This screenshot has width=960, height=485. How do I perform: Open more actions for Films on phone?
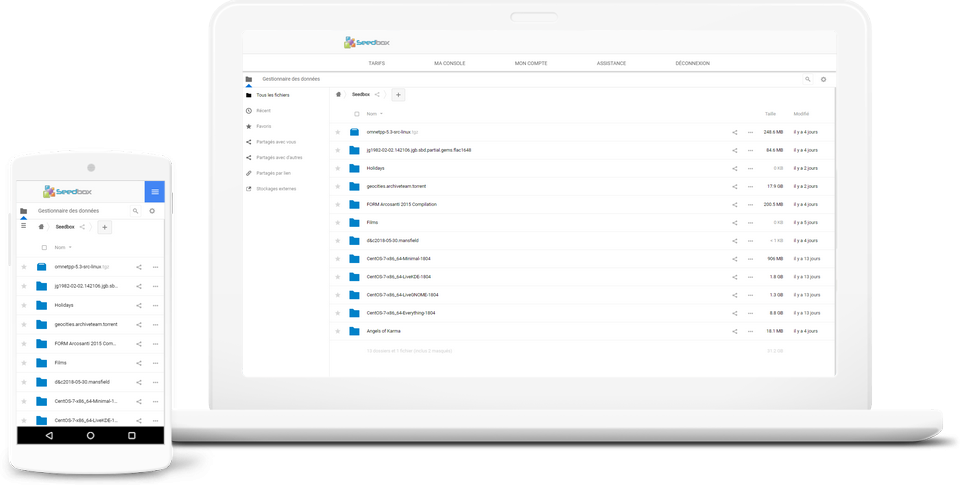(156, 363)
